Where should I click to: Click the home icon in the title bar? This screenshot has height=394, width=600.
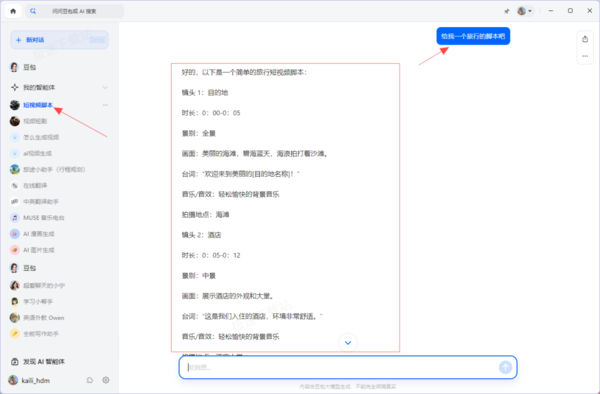tap(13, 11)
